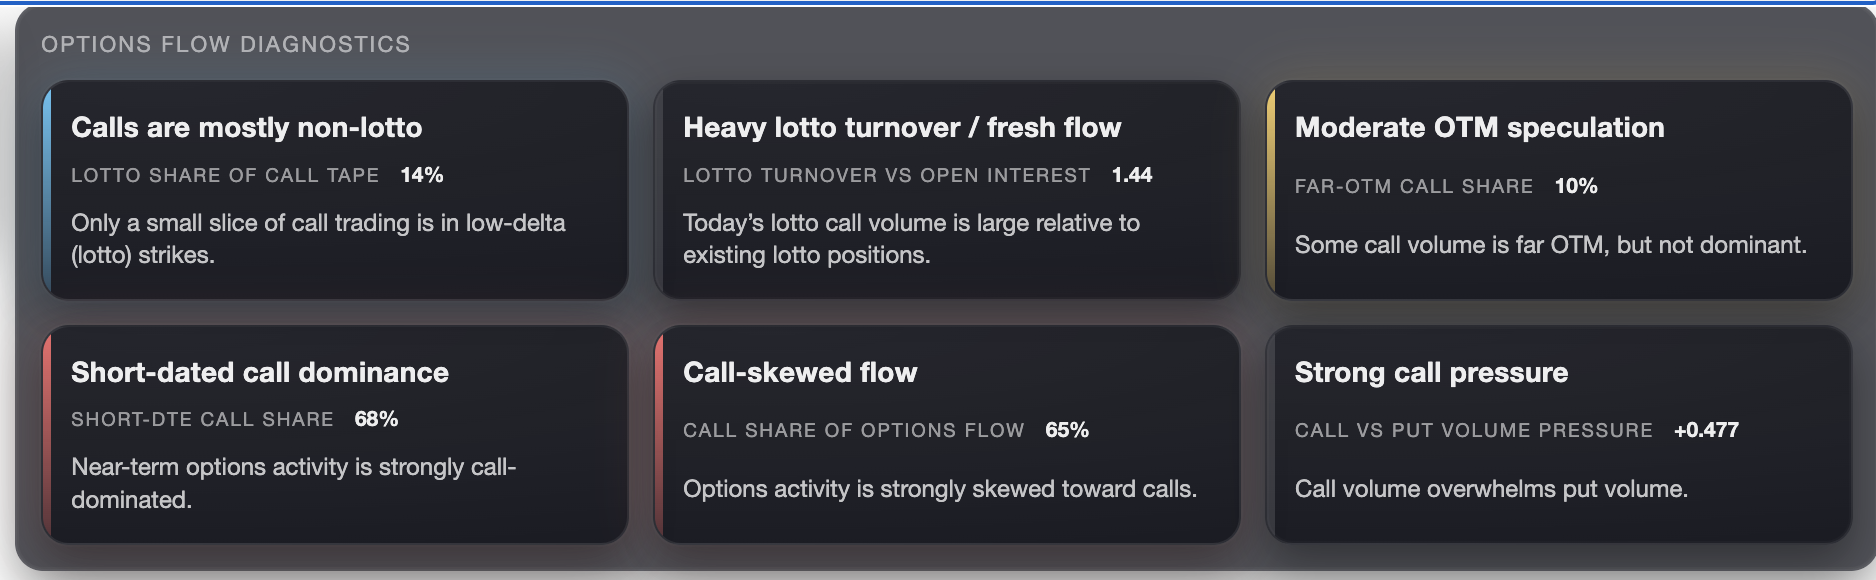
Task: Click the LOTTO SHARE OF CALL TAPE label
Action: click(224, 174)
